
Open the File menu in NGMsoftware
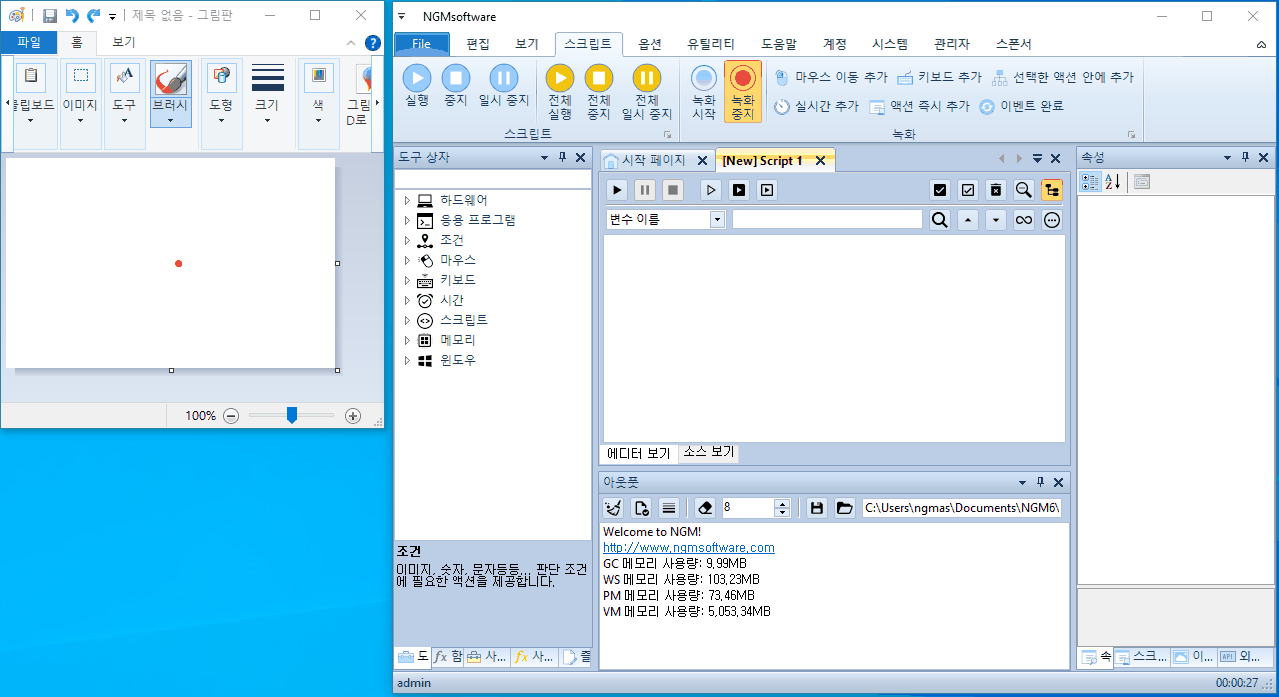(x=422, y=44)
